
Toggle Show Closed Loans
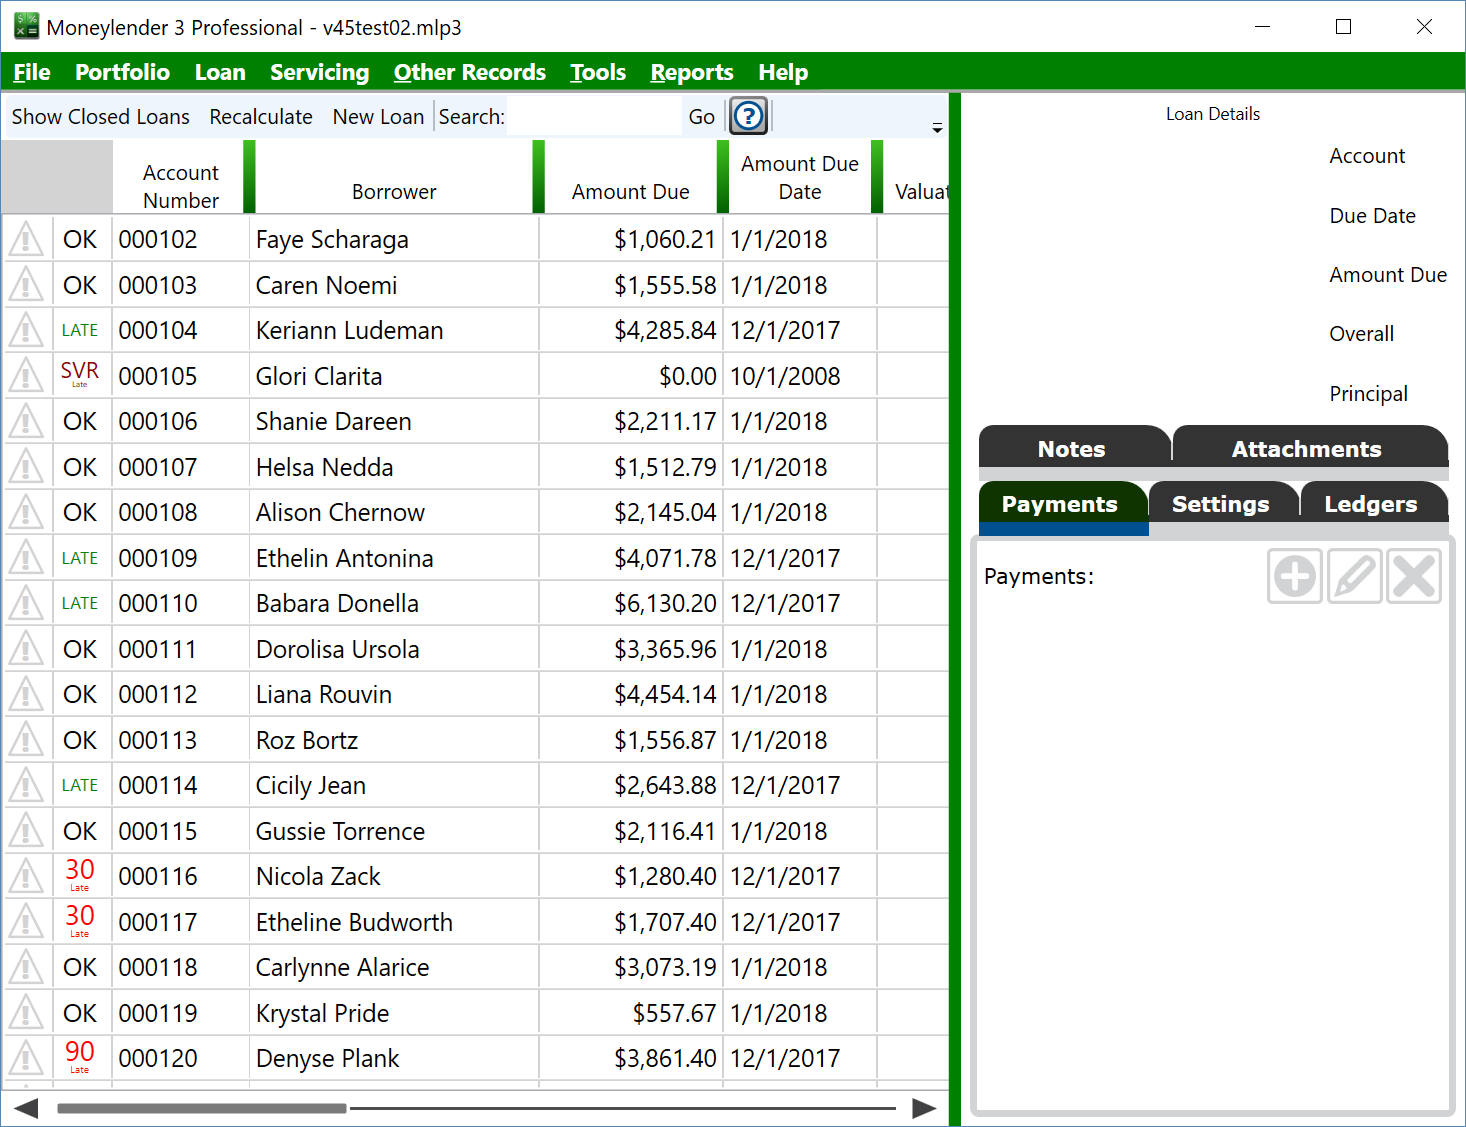100,117
